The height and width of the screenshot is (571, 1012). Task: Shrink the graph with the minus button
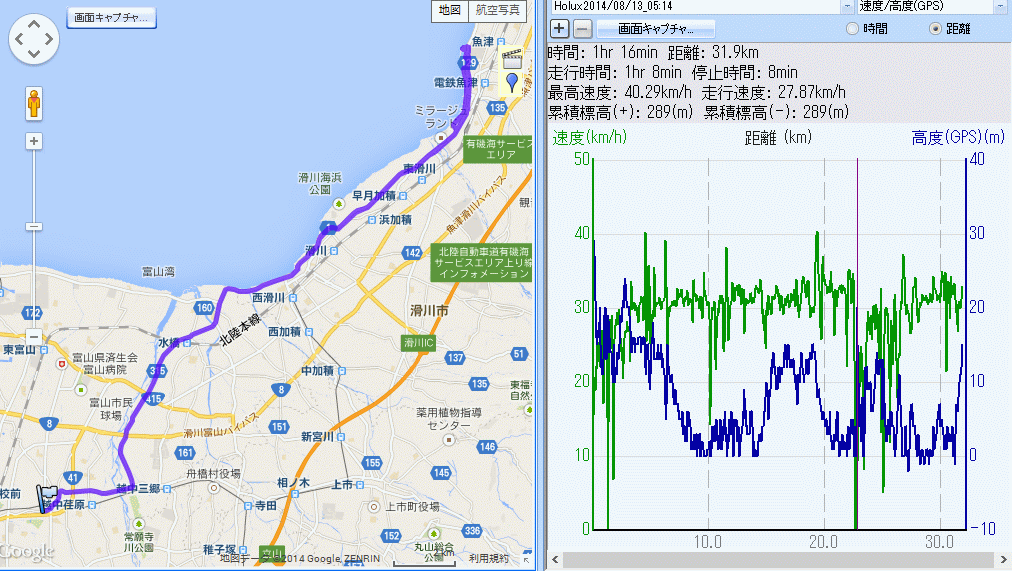point(582,28)
